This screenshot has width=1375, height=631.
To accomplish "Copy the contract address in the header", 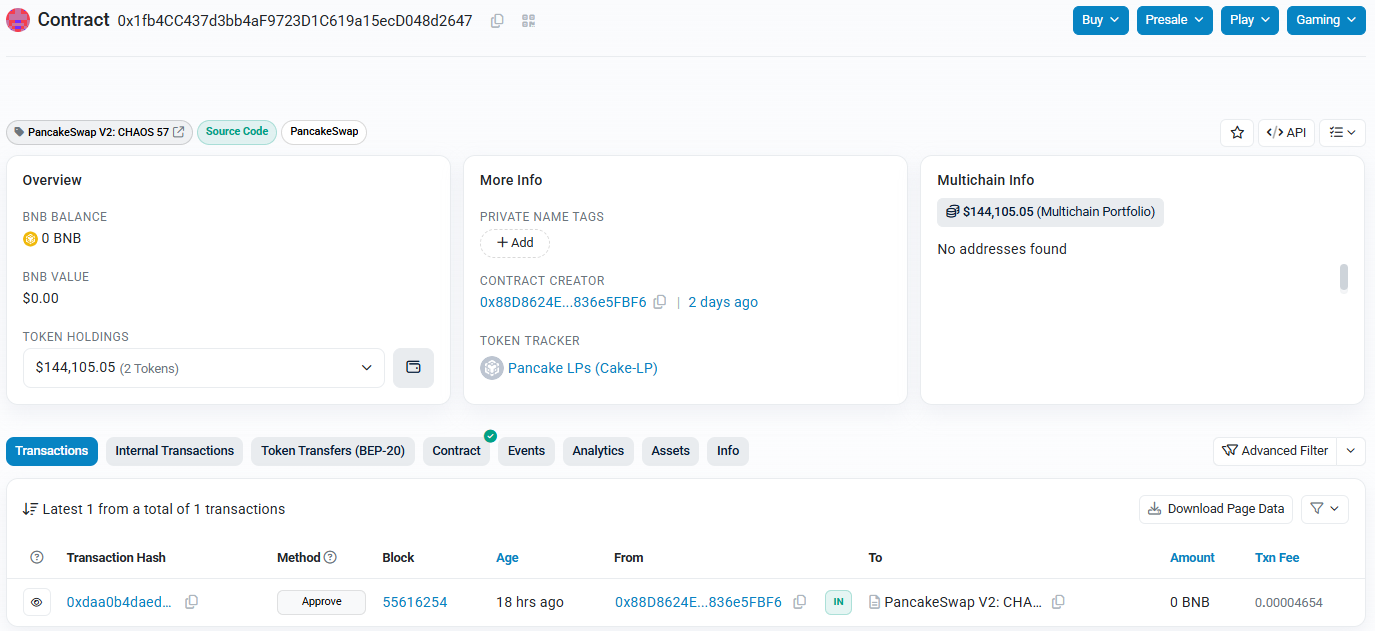I will coord(497,21).
